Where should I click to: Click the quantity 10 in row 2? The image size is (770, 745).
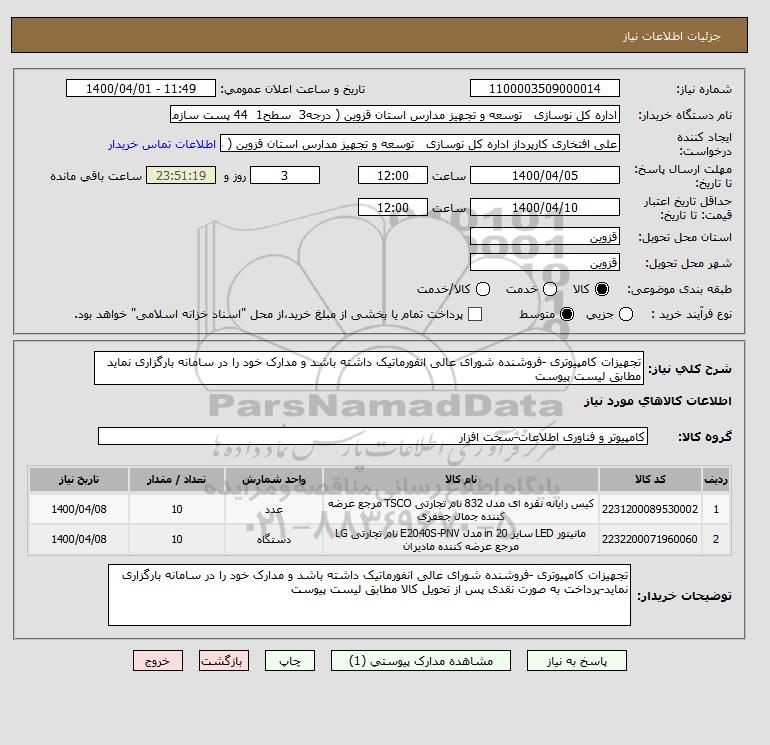pyautogui.click(x=177, y=539)
